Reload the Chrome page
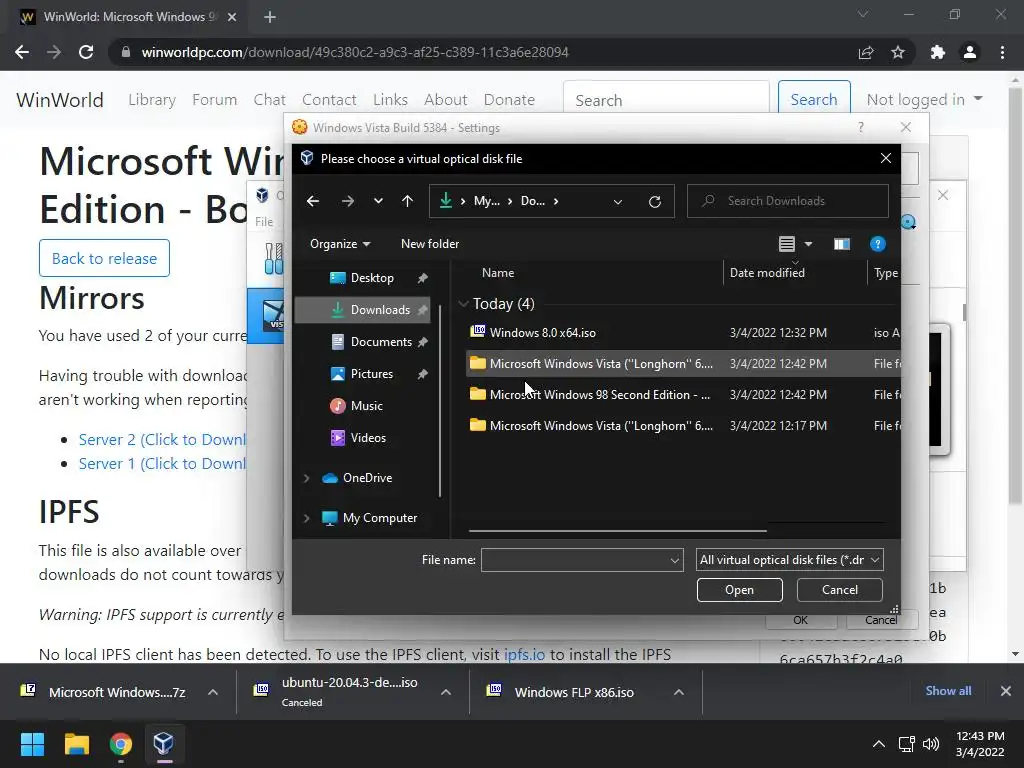 [x=86, y=52]
